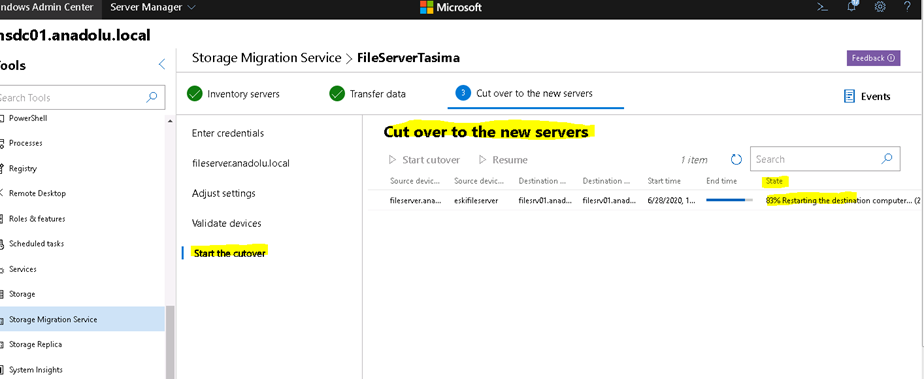Select the Inventory servers step

(x=233, y=94)
